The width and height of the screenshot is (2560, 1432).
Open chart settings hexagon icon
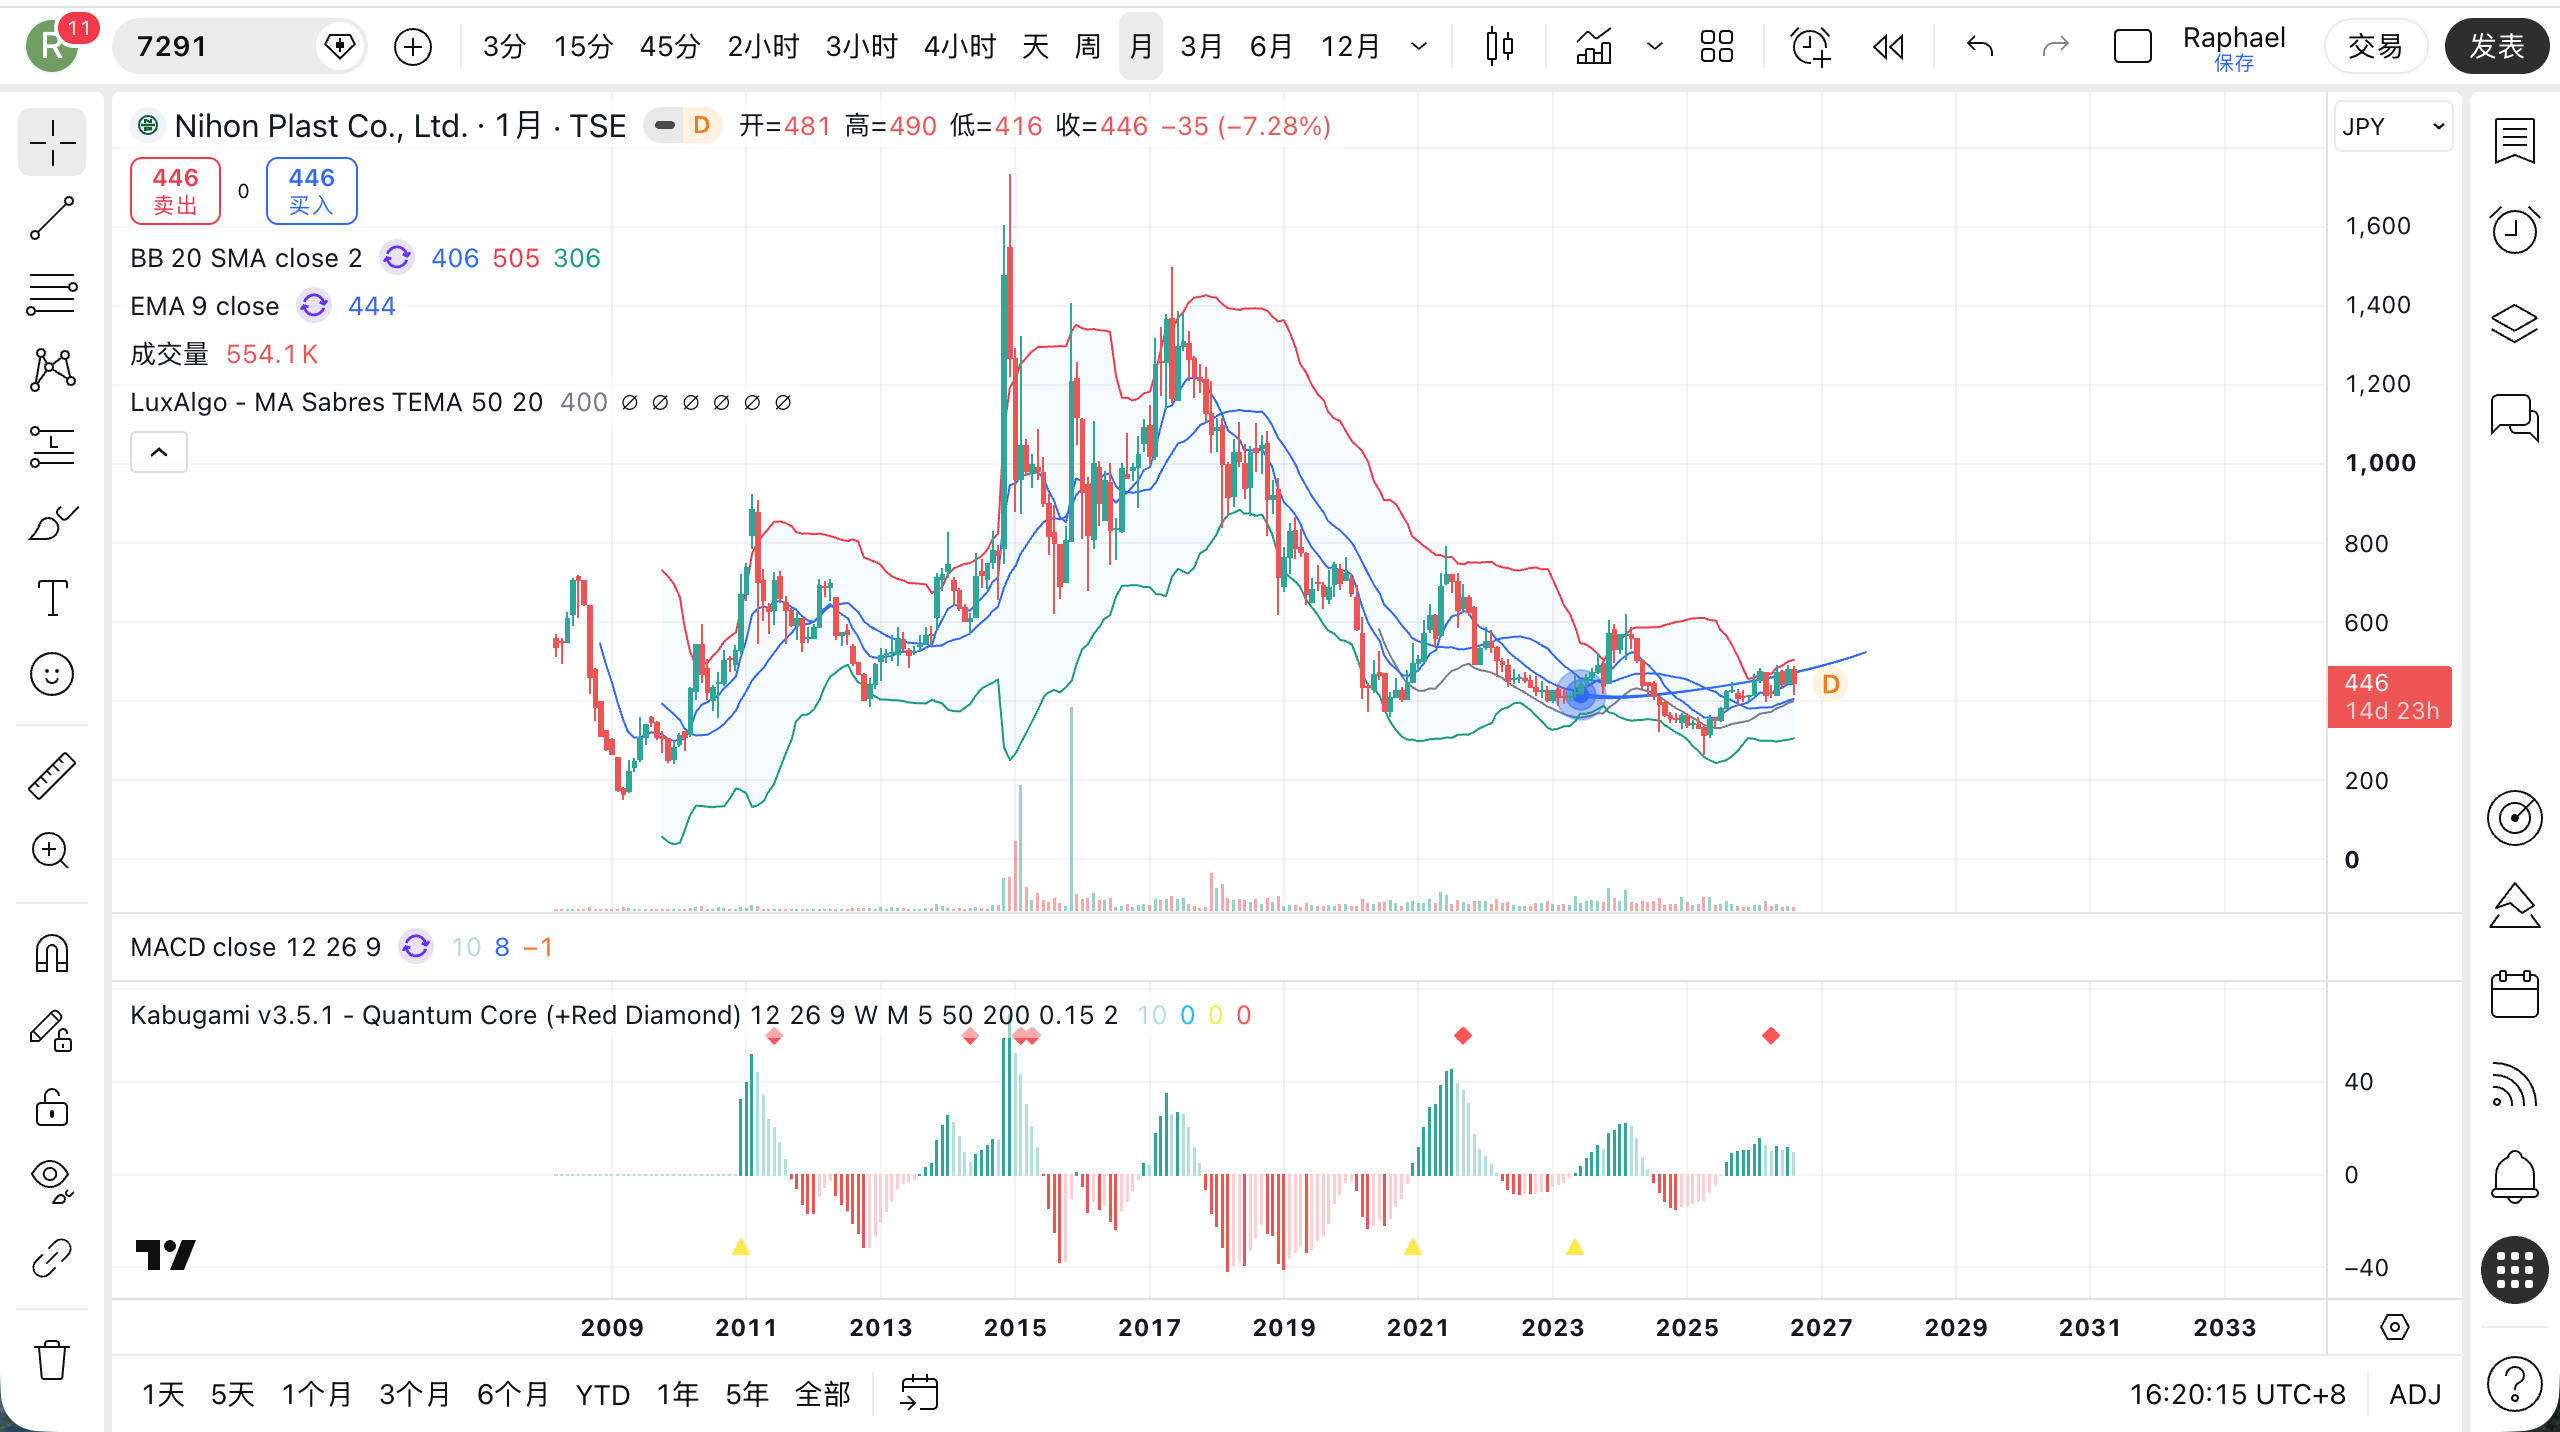click(2395, 1327)
